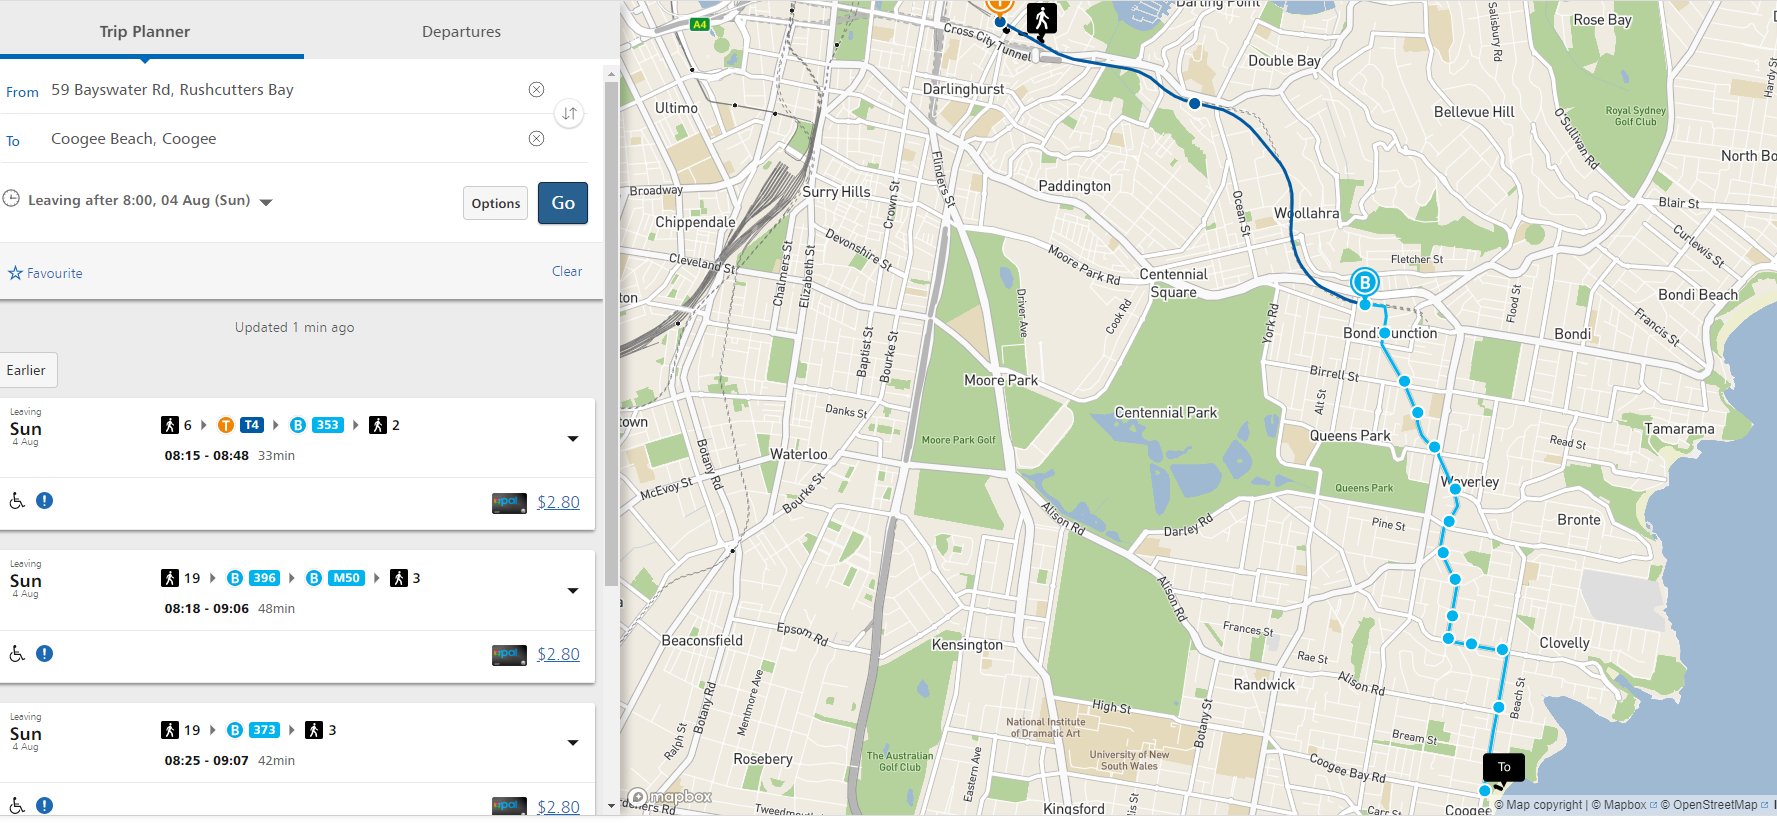Open the $2.80 fare link for 08:18 trip
The width and height of the screenshot is (1777, 833).
point(558,654)
